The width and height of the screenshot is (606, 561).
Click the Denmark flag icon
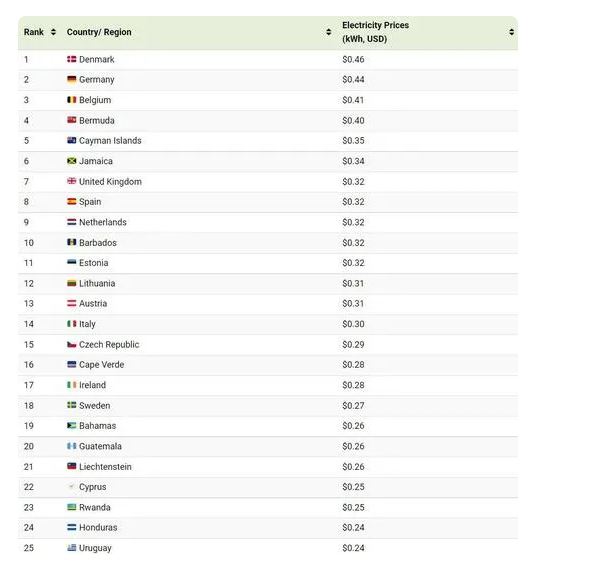pyautogui.click(x=72, y=59)
